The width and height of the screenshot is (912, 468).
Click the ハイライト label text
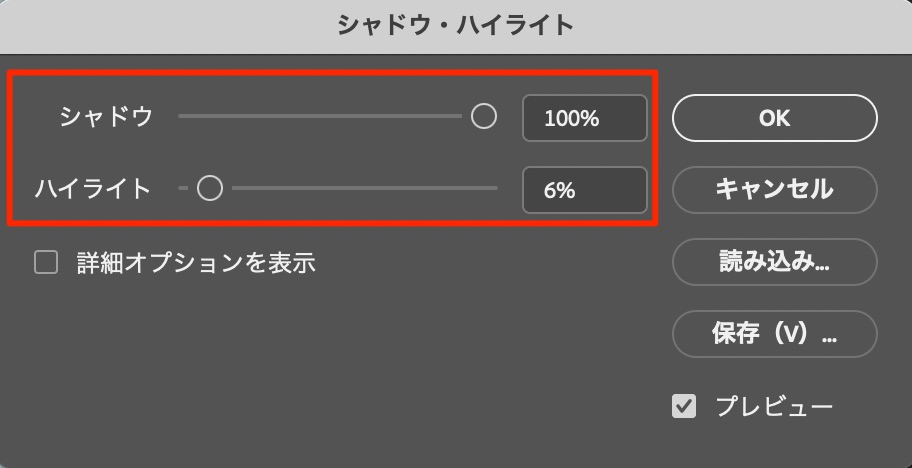tap(93, 188)
